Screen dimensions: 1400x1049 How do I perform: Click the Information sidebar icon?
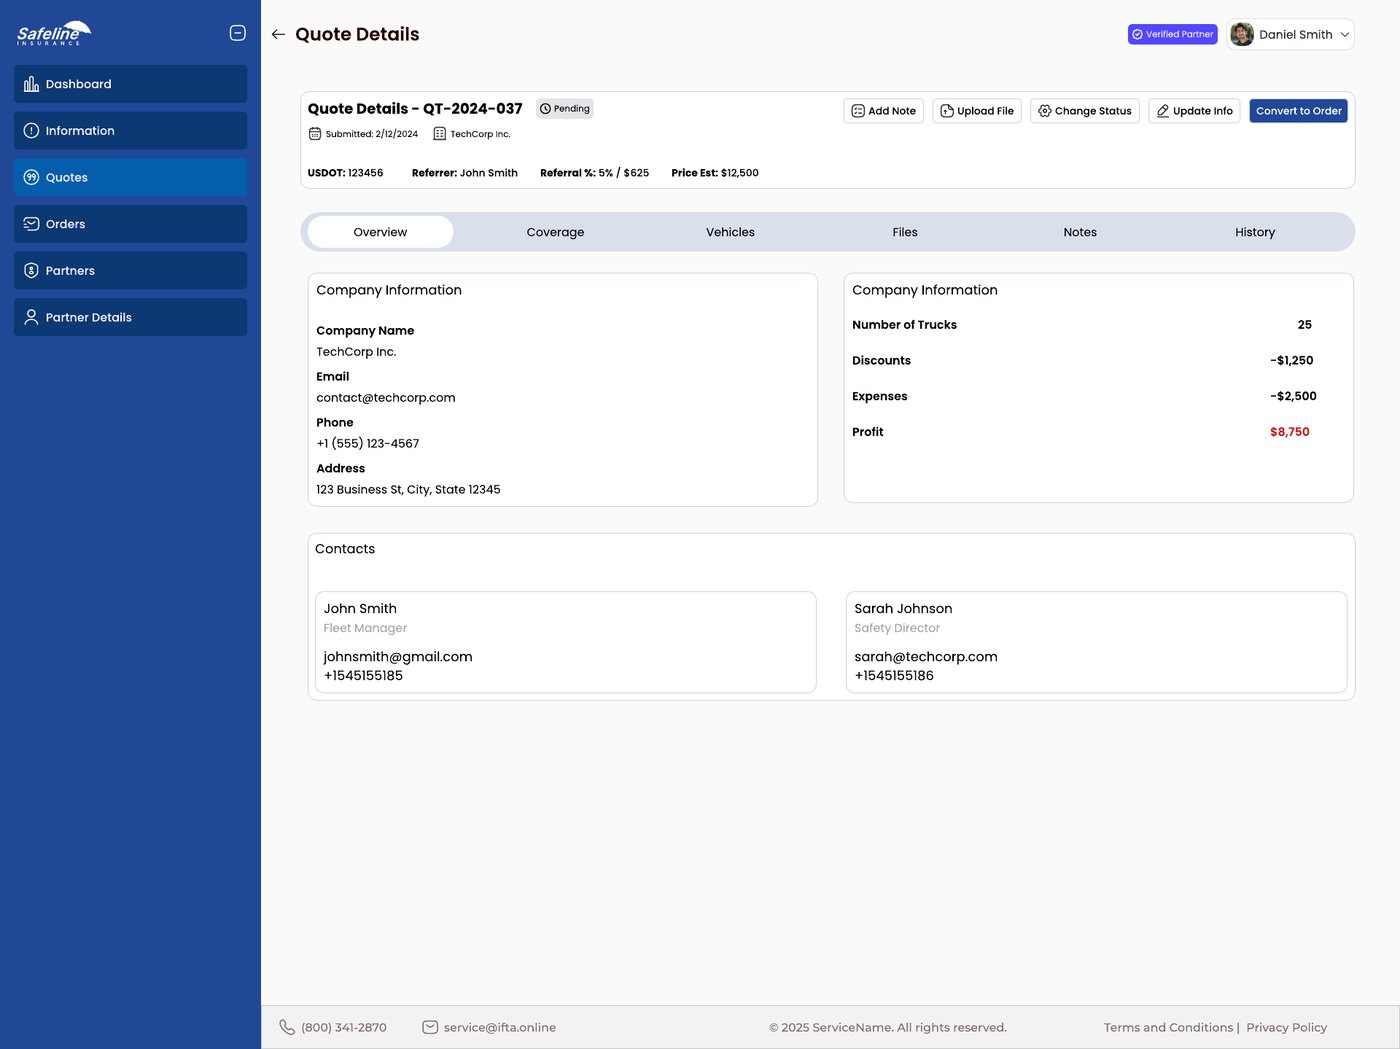coord(31,131)
